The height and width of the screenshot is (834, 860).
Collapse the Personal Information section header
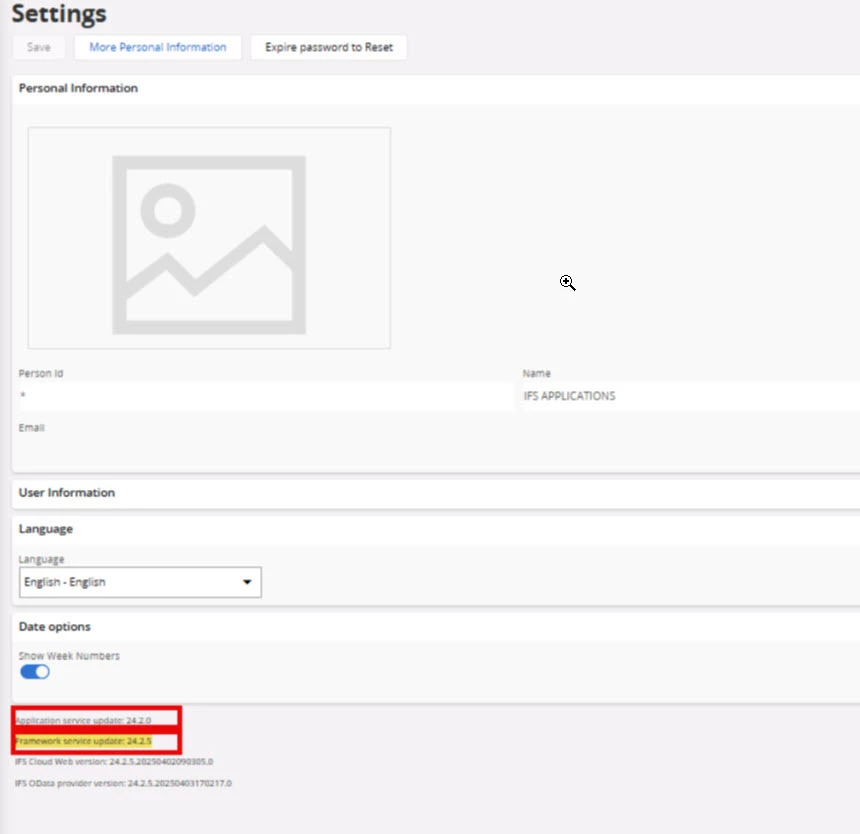coord(436,88)
